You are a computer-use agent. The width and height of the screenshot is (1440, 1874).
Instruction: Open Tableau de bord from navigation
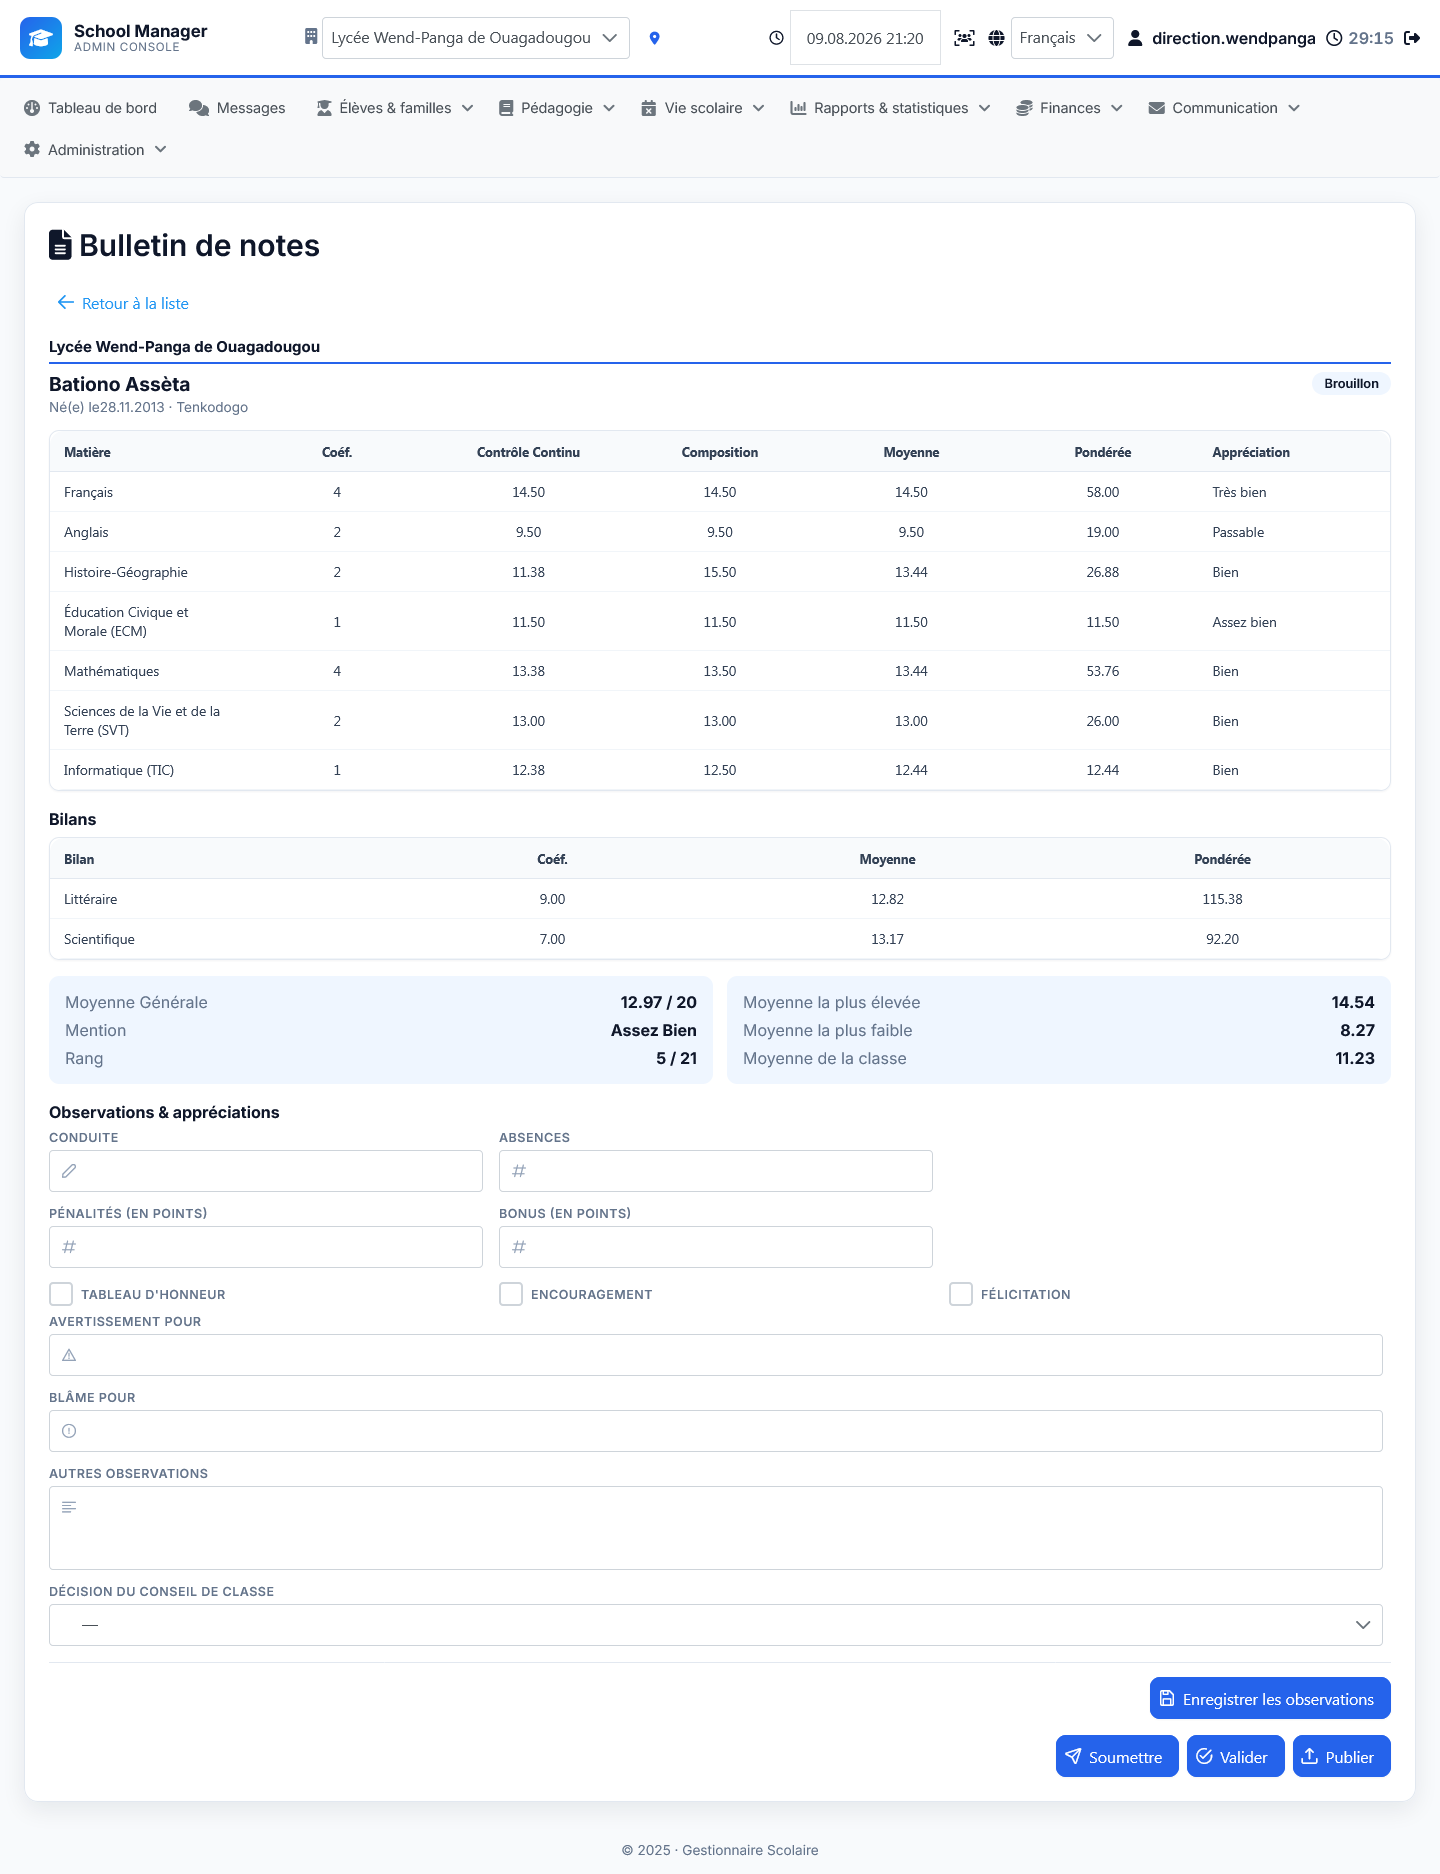tap(90, 108)
